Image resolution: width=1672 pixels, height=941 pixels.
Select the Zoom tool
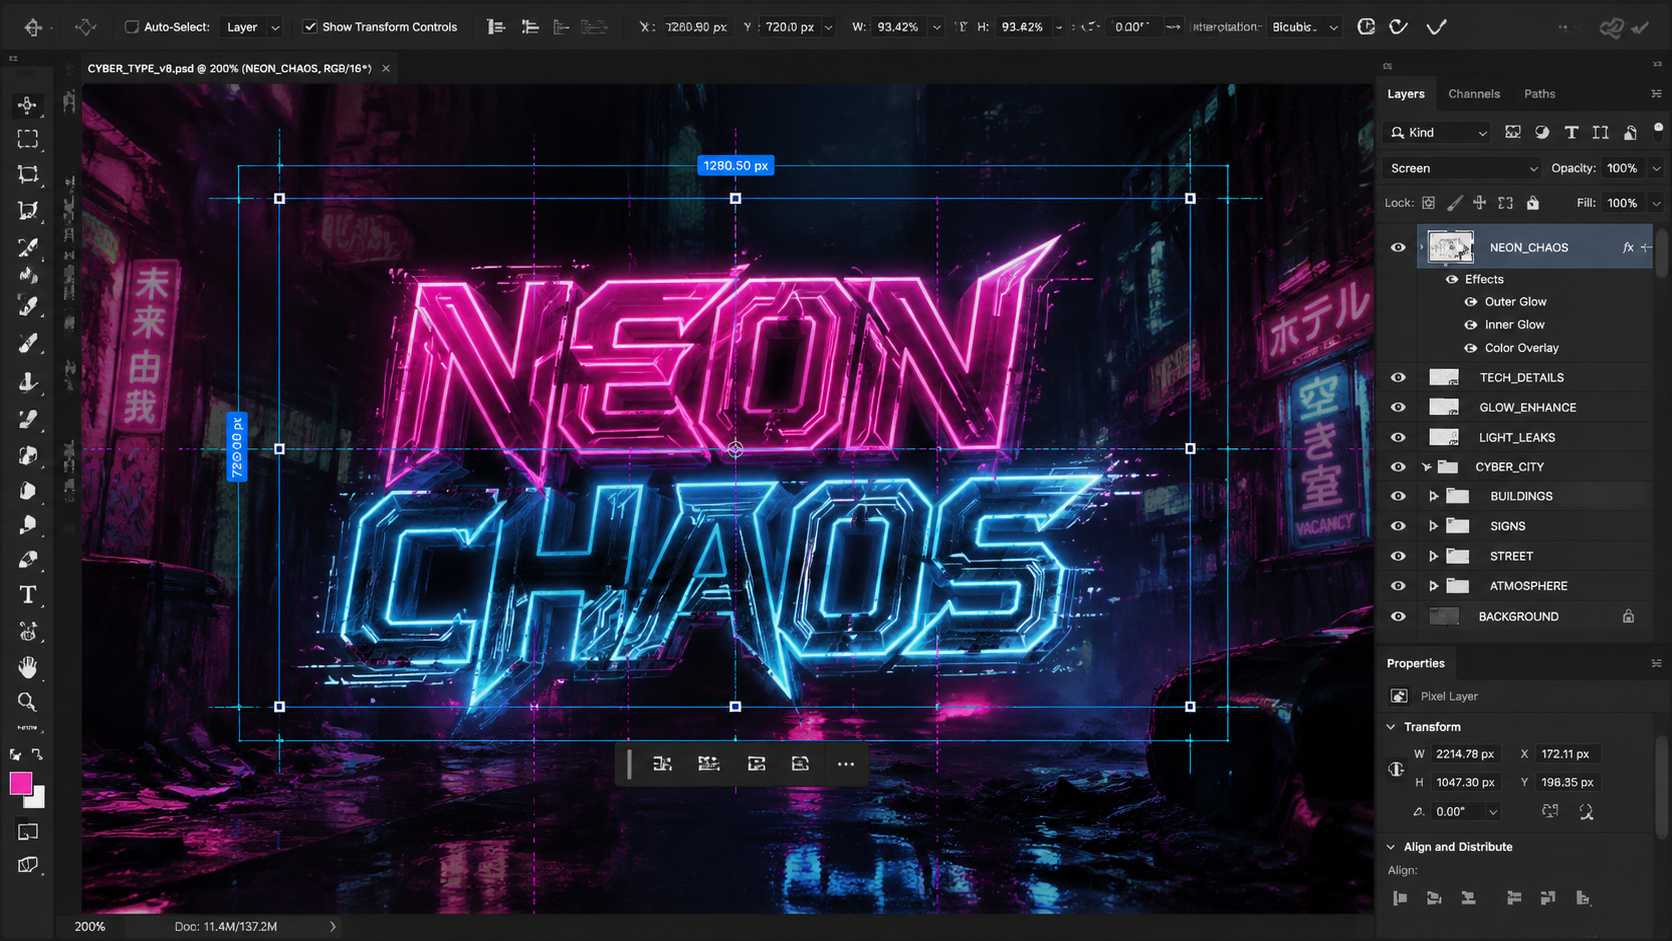(28, 701)
